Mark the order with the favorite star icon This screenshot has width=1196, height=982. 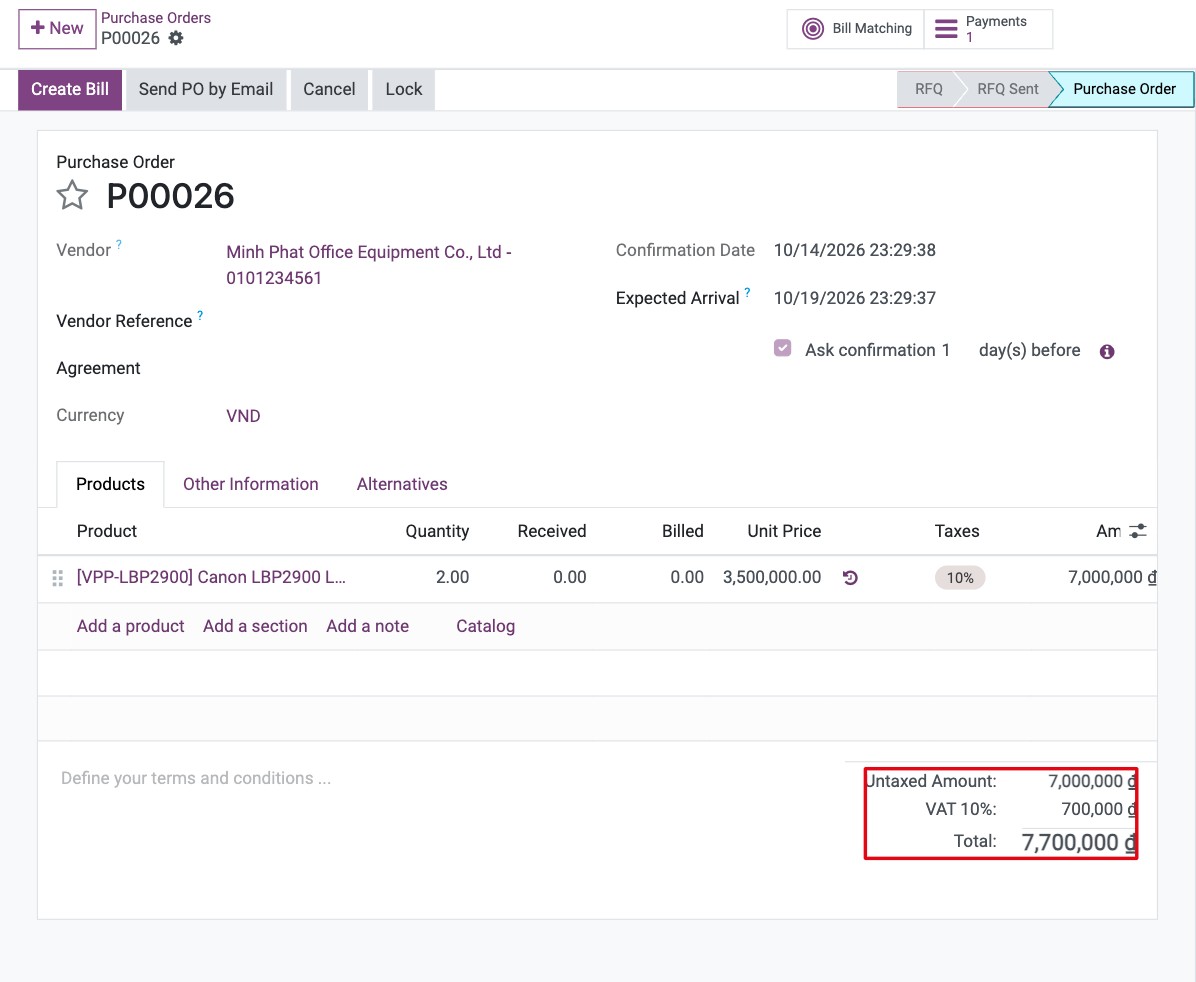point(72,195)
